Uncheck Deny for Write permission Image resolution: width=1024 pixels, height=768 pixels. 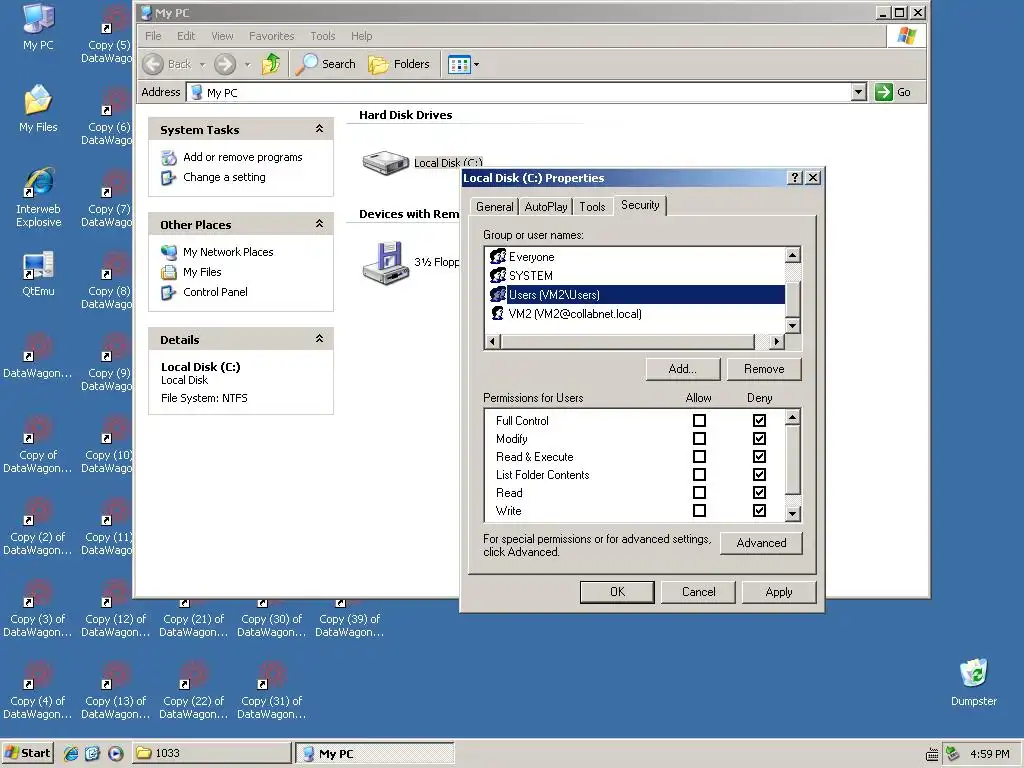coord(759,511)
